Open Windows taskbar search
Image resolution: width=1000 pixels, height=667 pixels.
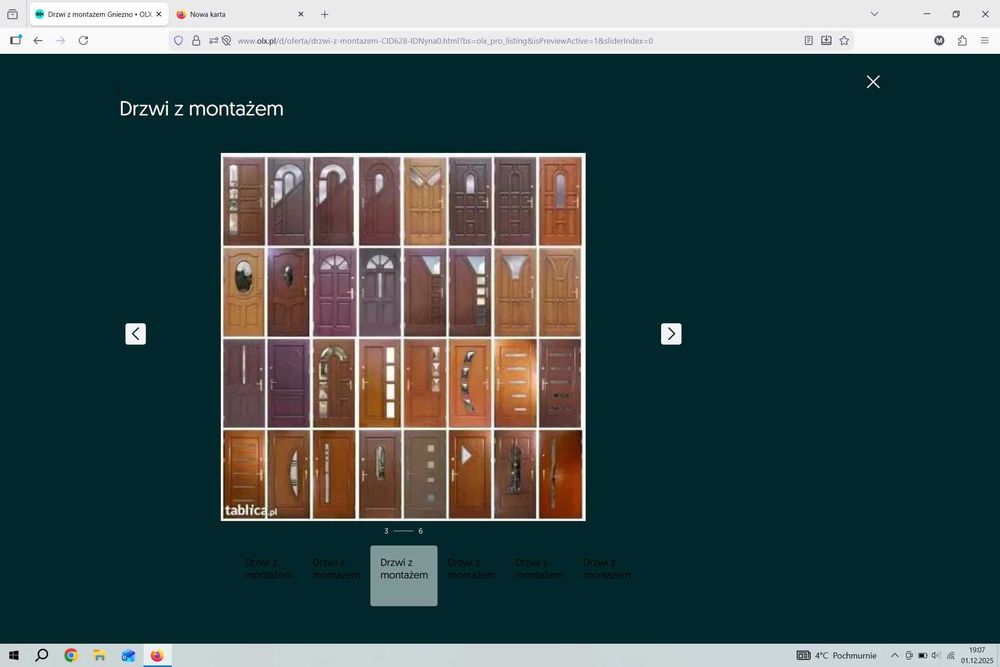coord(42,656)
